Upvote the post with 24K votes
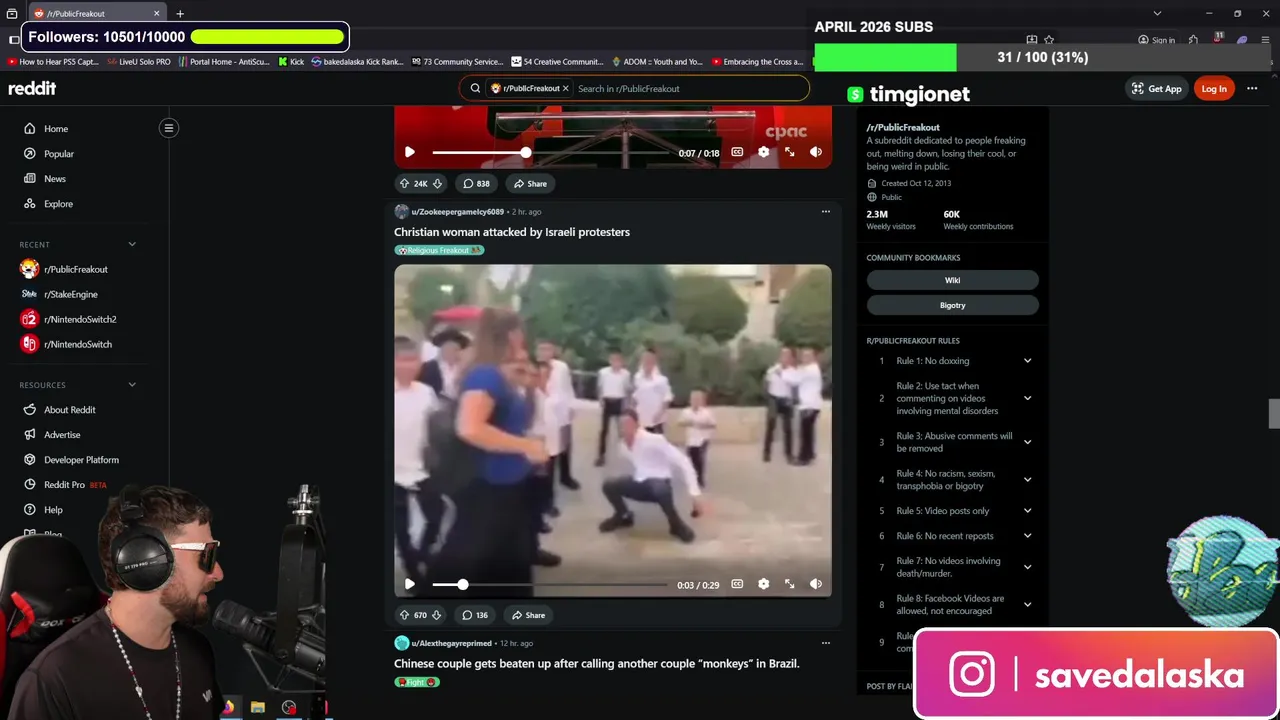Image resolution: width=1280 pixels, height=720 pixels. tap(404, 184)
